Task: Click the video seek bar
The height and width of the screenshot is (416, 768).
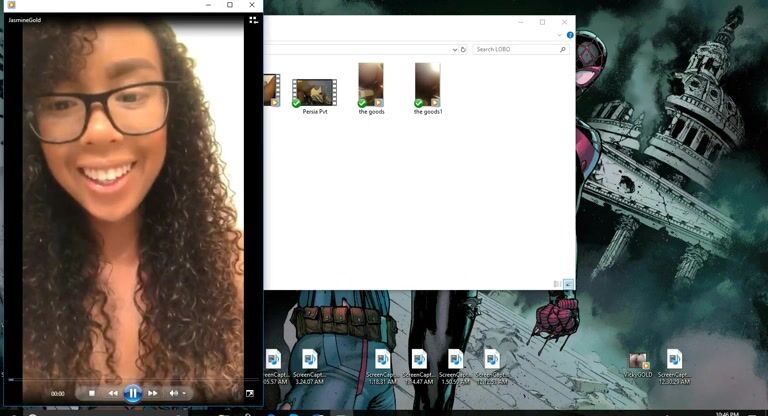Action: (x=130, y=379)
